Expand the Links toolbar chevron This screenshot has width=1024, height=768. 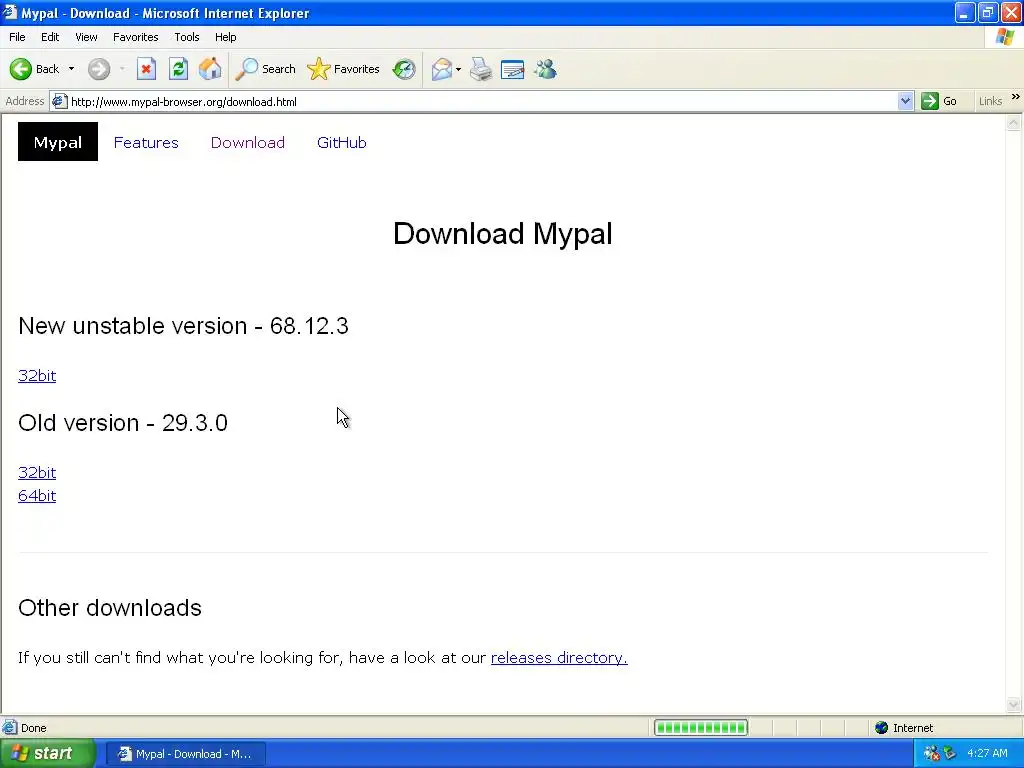(1016, 97)
